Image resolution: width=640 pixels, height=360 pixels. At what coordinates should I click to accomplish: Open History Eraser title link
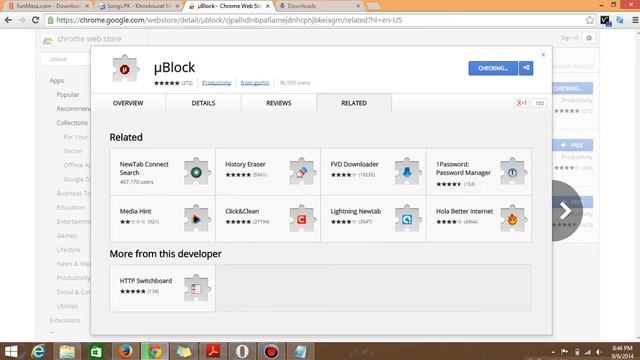pyautogui.click(x=245, y=164)
